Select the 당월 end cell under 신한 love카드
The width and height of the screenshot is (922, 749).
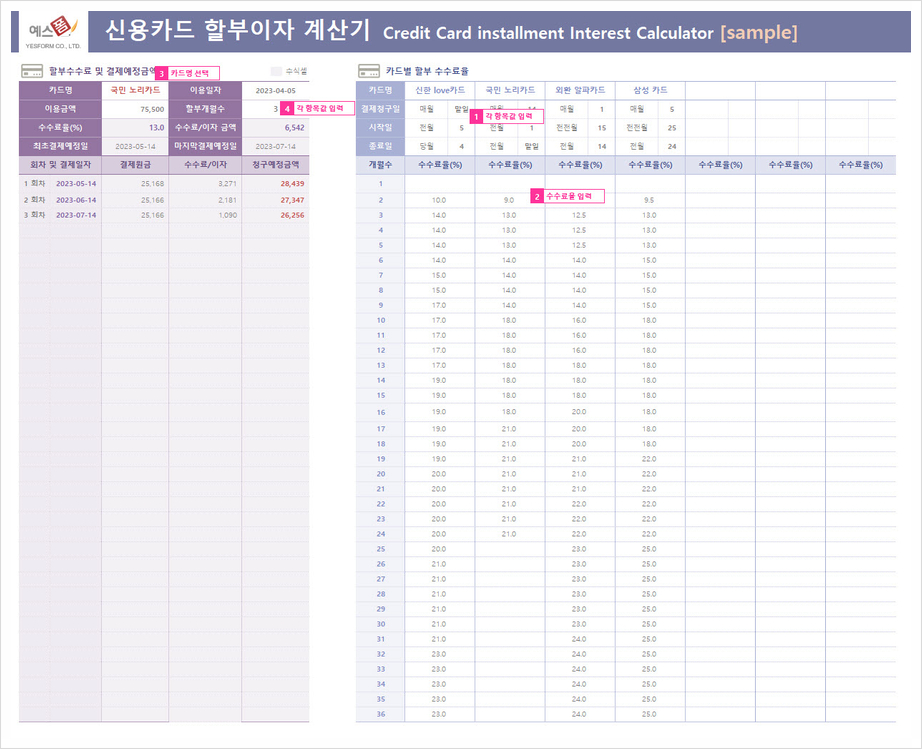(426, 146)
